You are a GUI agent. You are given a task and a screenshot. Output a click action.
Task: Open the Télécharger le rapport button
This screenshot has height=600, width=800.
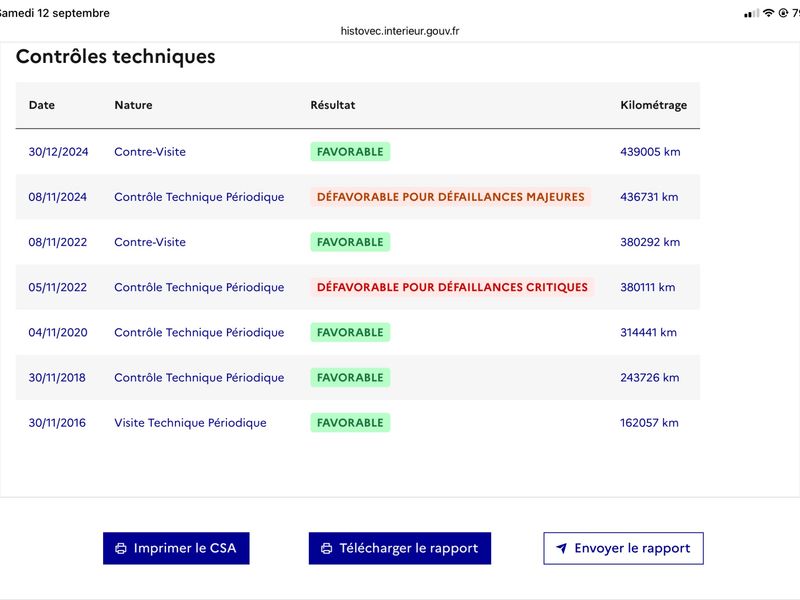pyautogui.click(x=399, y=548)
